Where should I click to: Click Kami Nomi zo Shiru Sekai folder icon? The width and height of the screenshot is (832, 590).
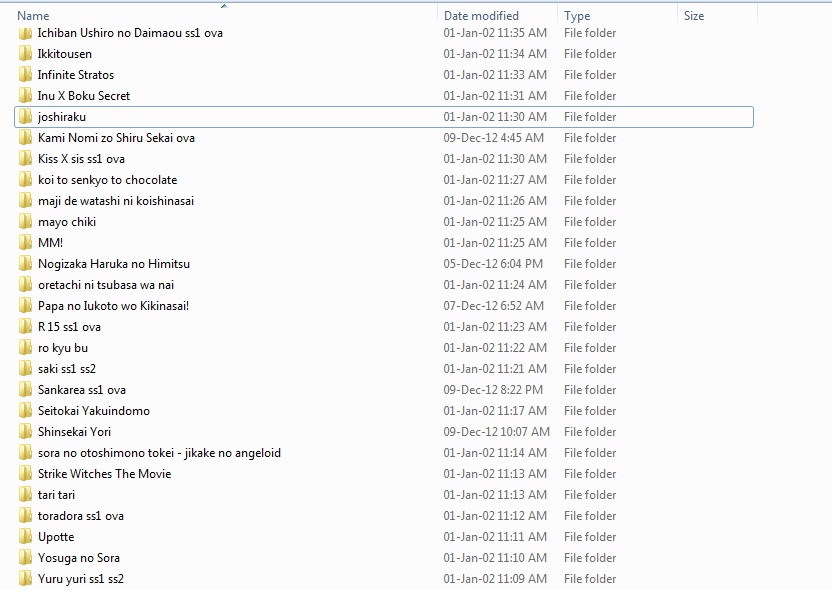click(x=25, y=138)
